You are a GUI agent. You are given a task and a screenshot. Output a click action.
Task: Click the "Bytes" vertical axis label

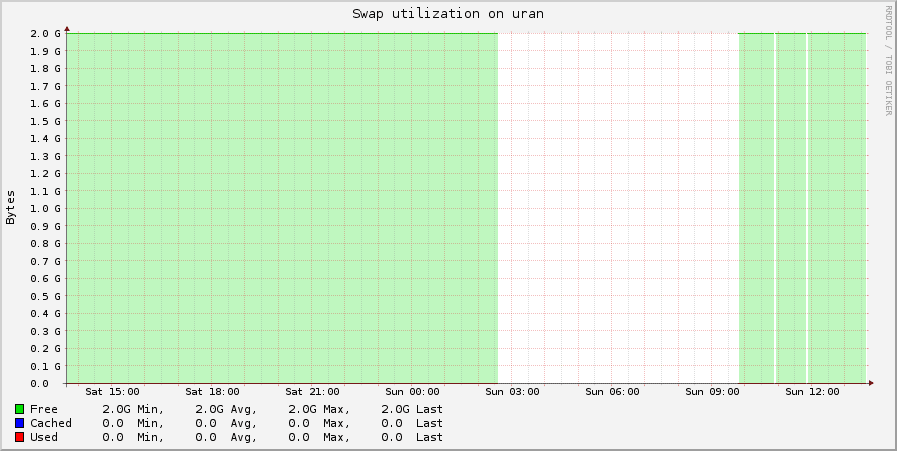click(11, 208)
